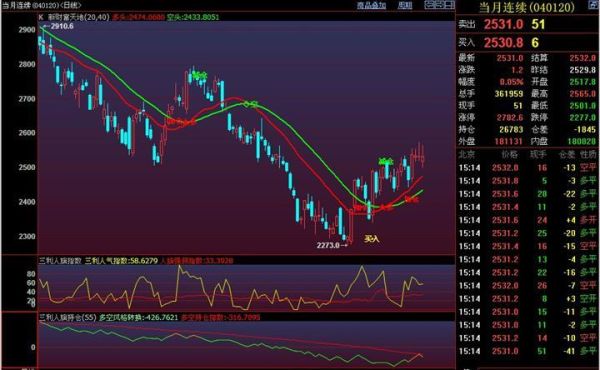Open the 周期 period link

coord(405,5)
